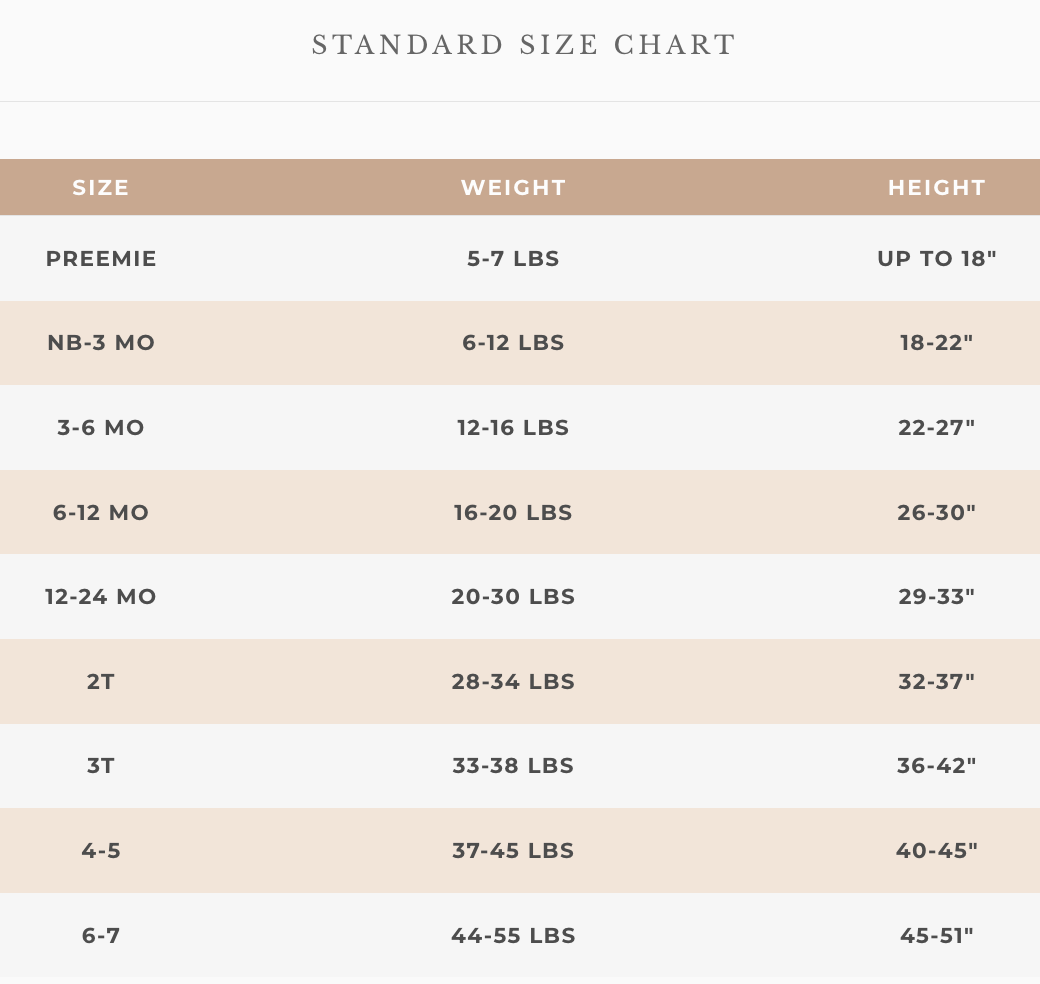
Task: Click the Standard Size Chart title
Action: [524, 45]
